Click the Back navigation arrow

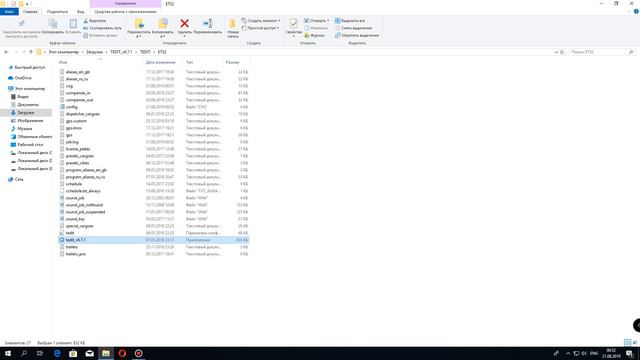[6, 52]
